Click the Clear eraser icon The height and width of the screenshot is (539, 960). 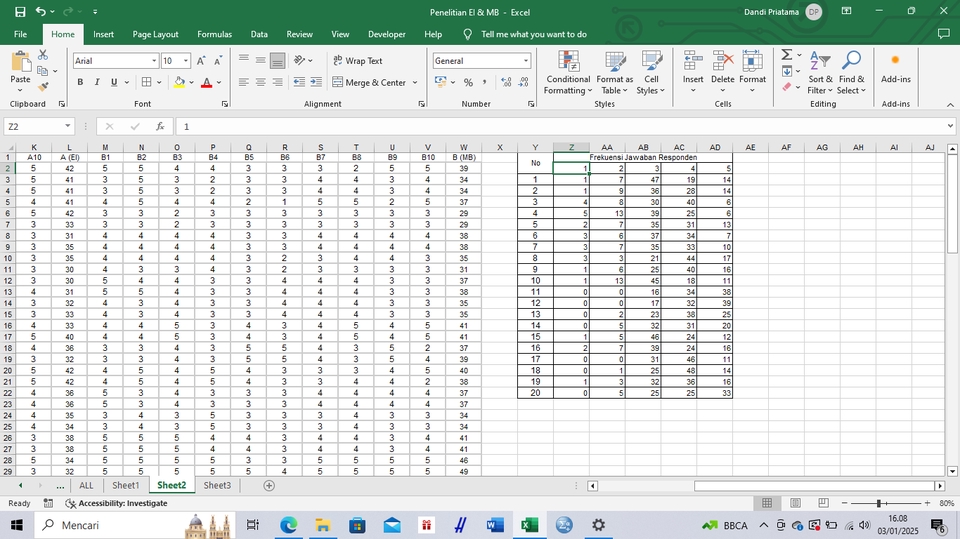pos(787,87)
